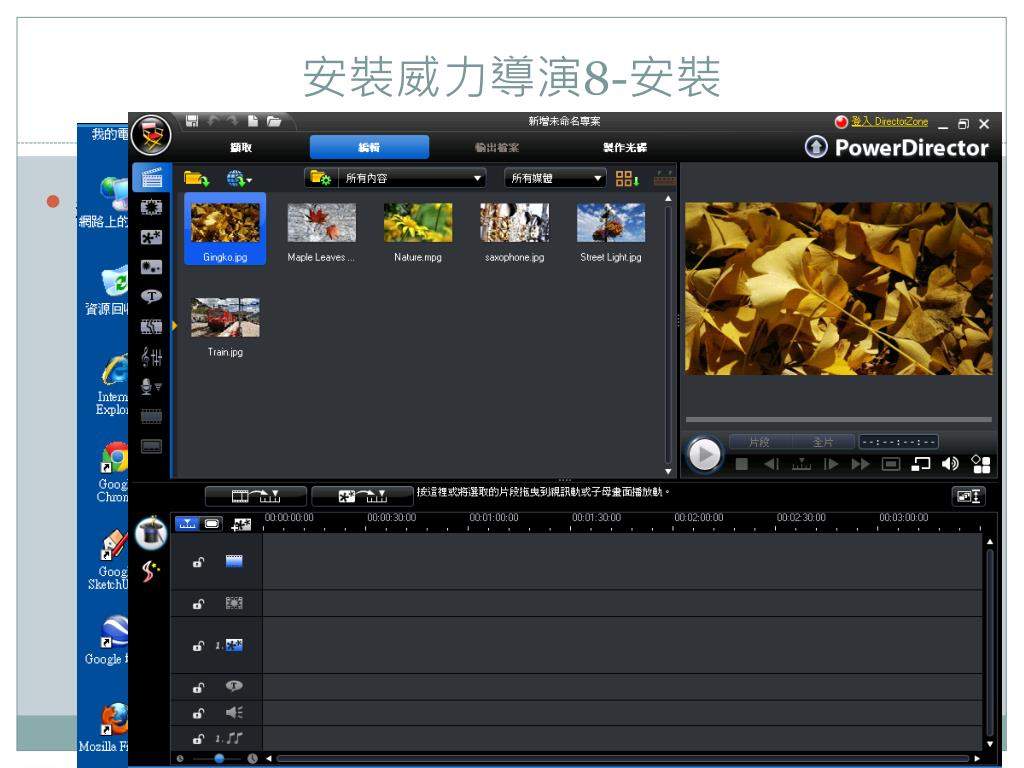Click the timeline size toggle button at right
Screen dimensions: 1024x768
click(968, 496)
